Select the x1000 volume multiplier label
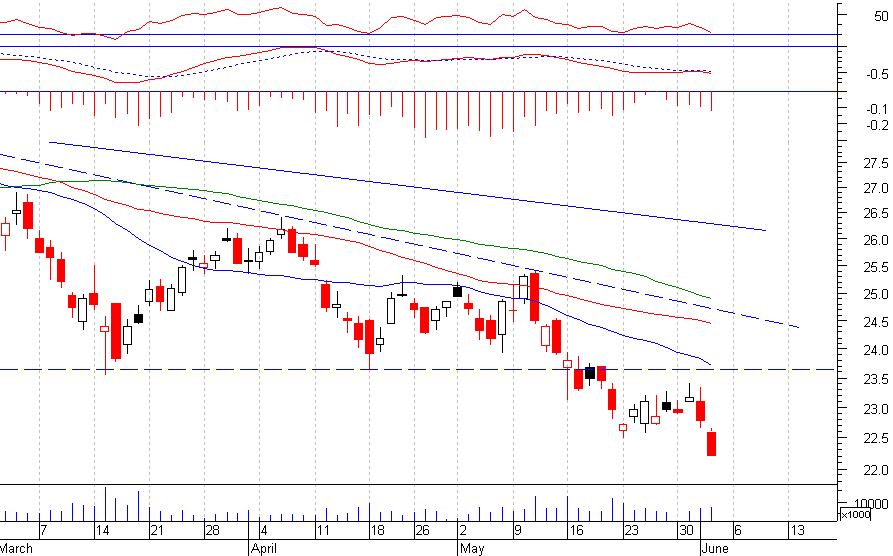This screenshot has height=556, width=893. (855, 515)
